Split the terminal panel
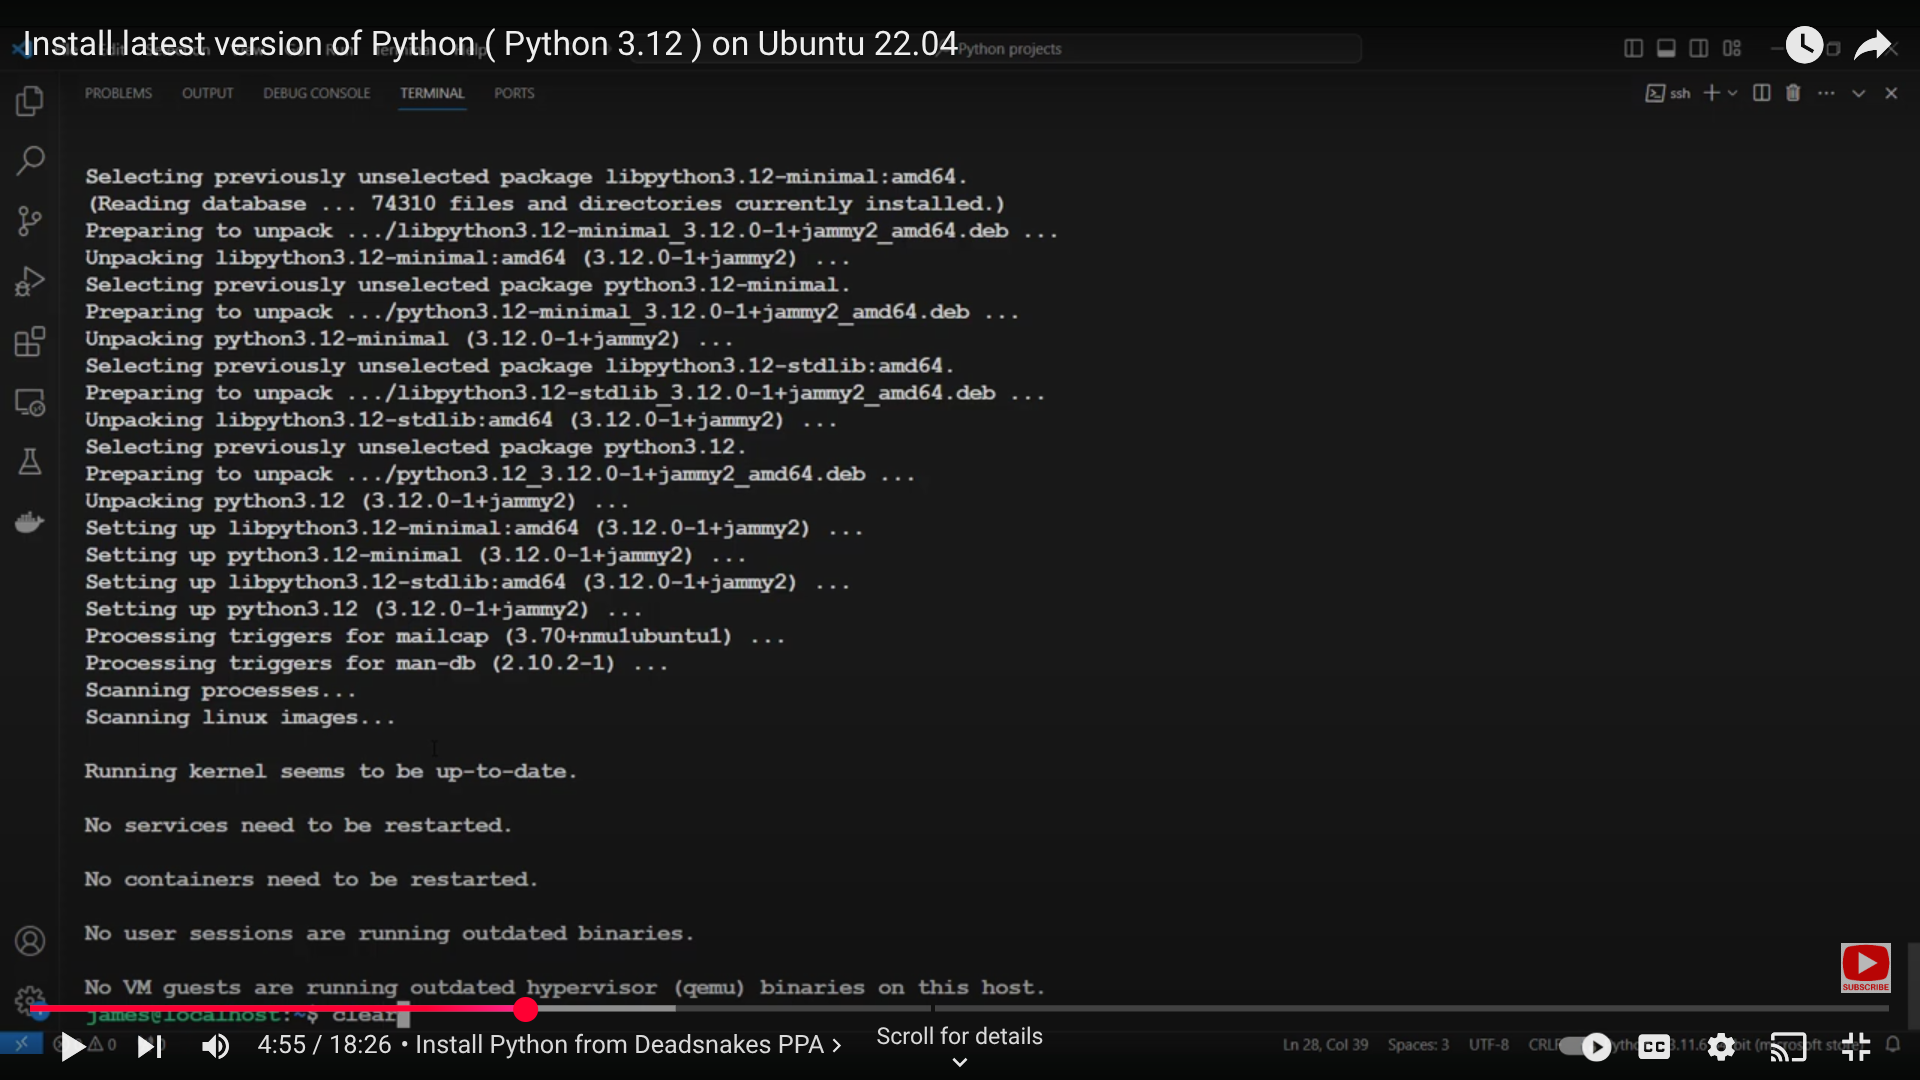Image resolution: width=1920 pixels, height=1080 pixels. click(1762, 93)
